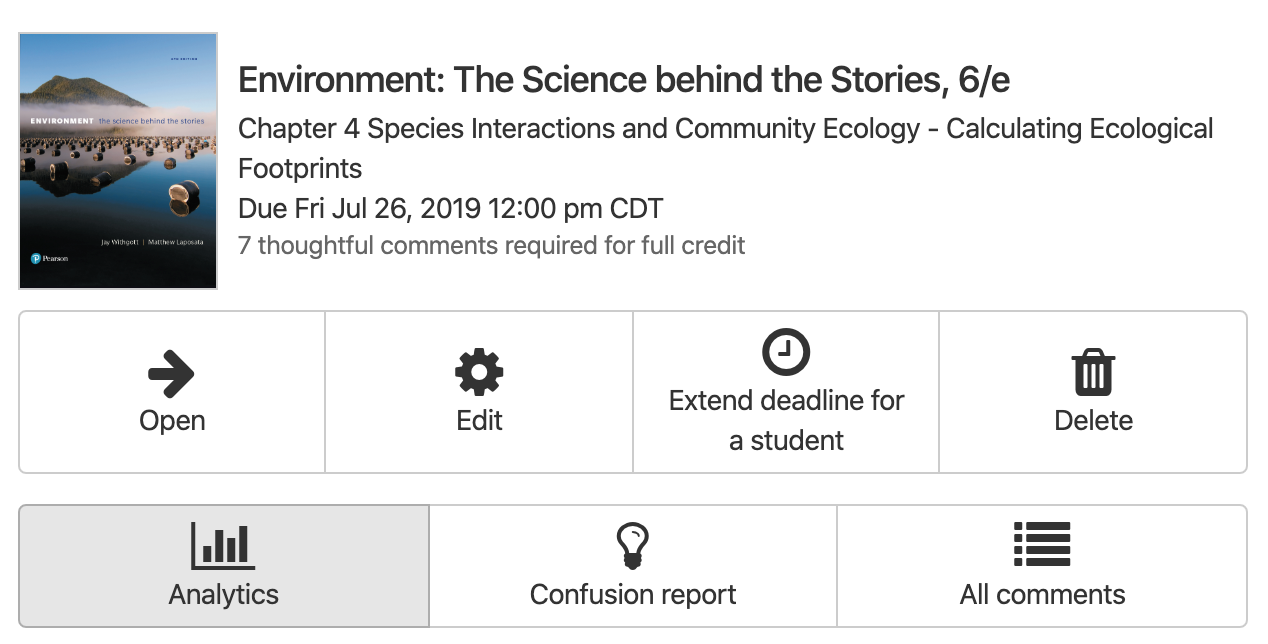Open the Confusion report tab
The image size is (1268, 644).
(633, 567)
